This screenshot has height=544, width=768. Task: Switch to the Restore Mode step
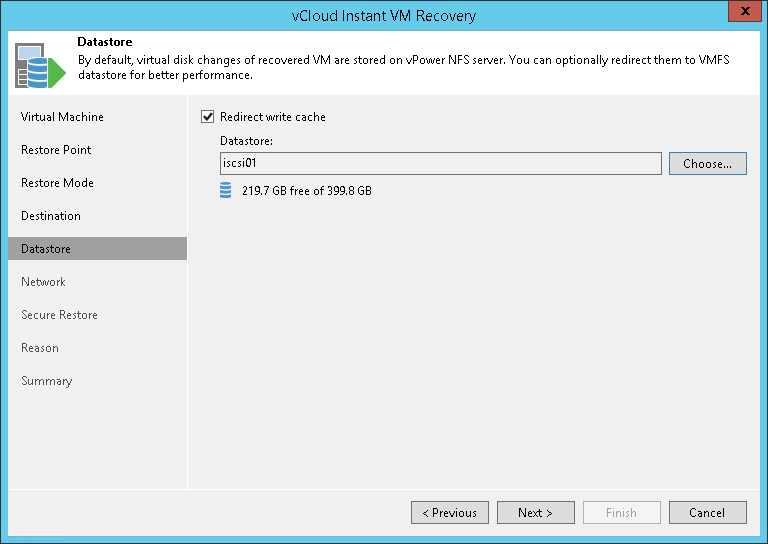click(x=57, y=183)
